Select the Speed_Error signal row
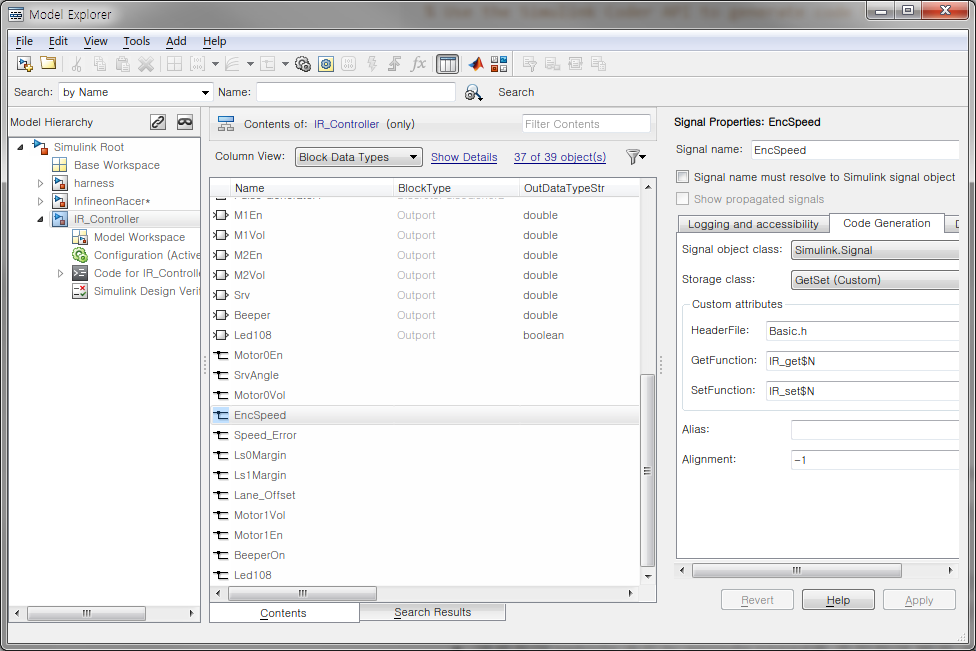The width and height of the screenshot is (976, 651). (425, 435)
